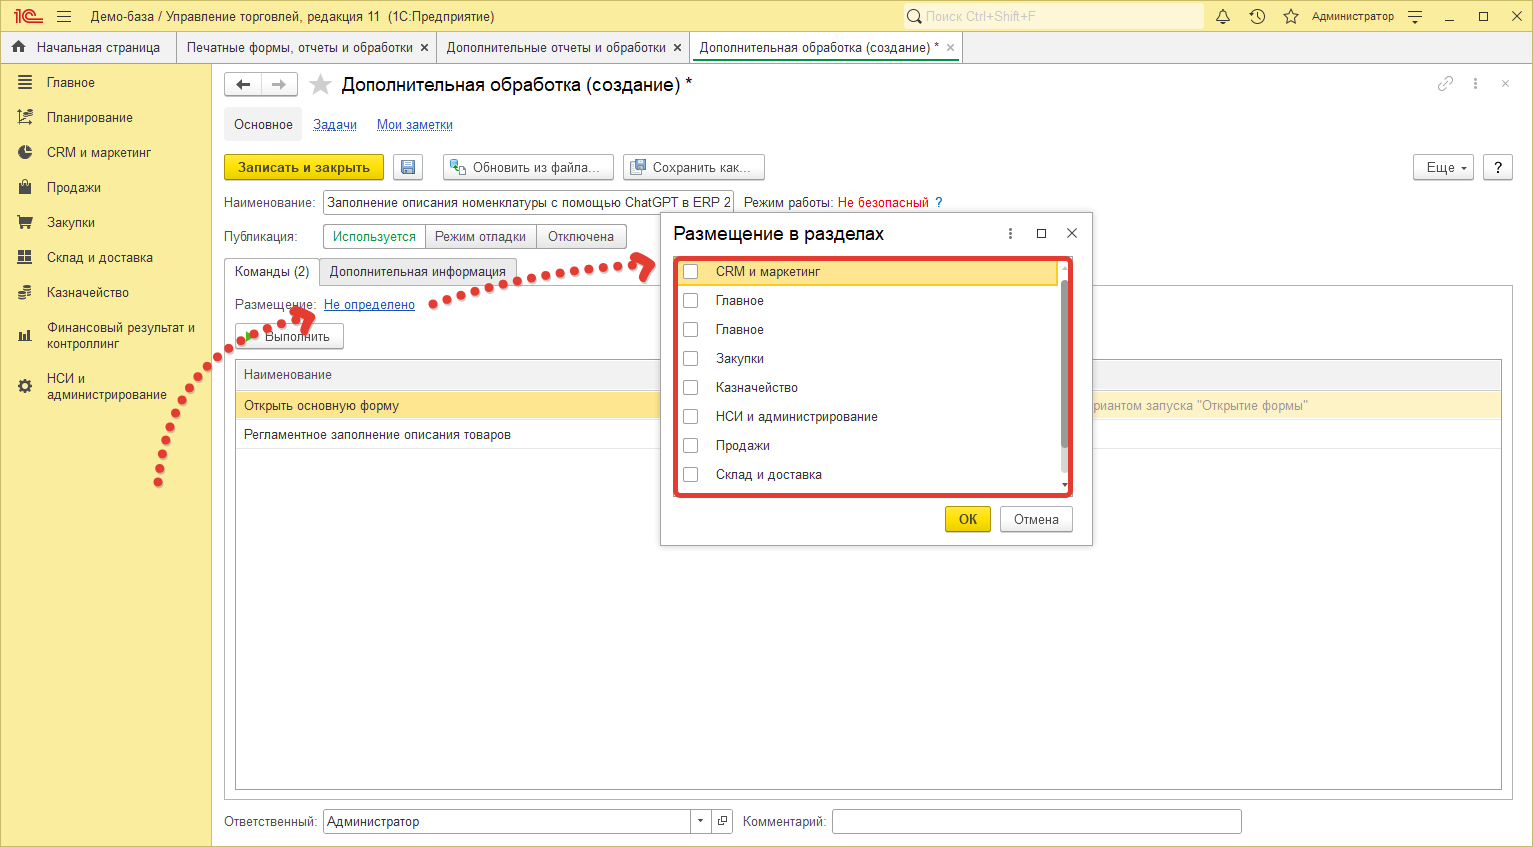Image resolution: width=1533 pixels, height=847 pixels.
Task: Click into the Комментарий input field
Action: [x=1036, y=821]
